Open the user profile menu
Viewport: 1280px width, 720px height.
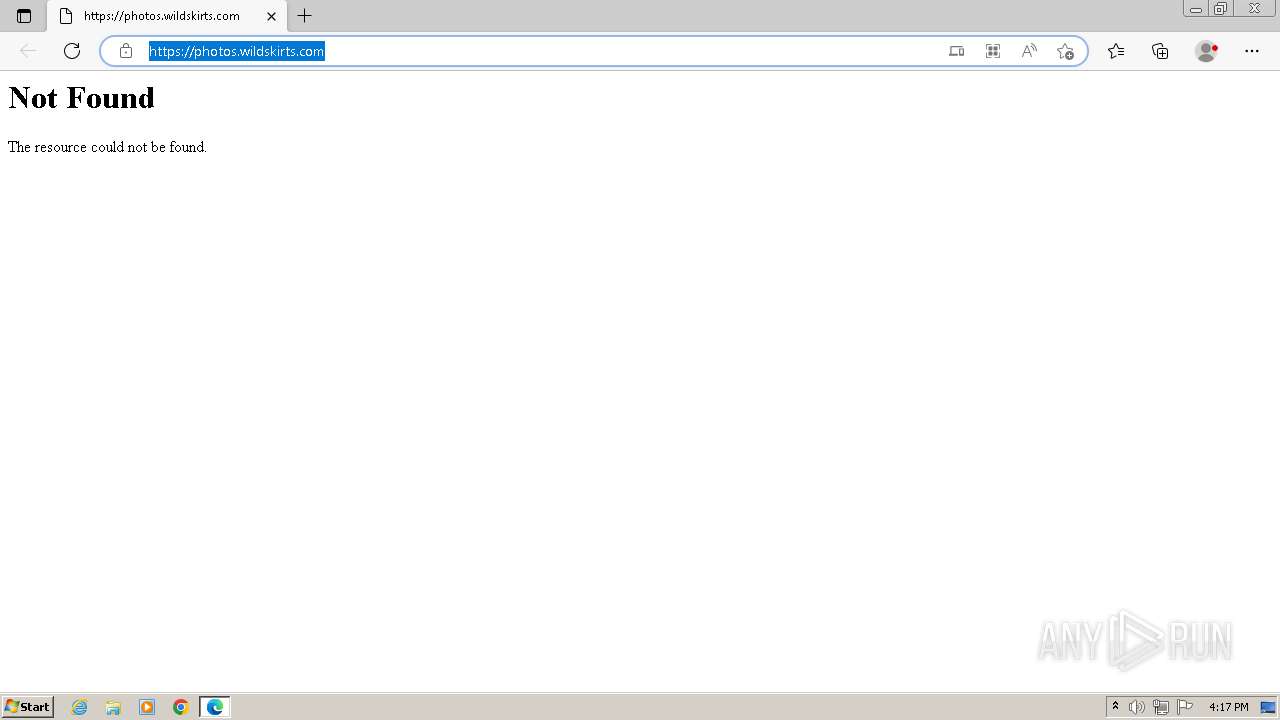coord(1207,51)
